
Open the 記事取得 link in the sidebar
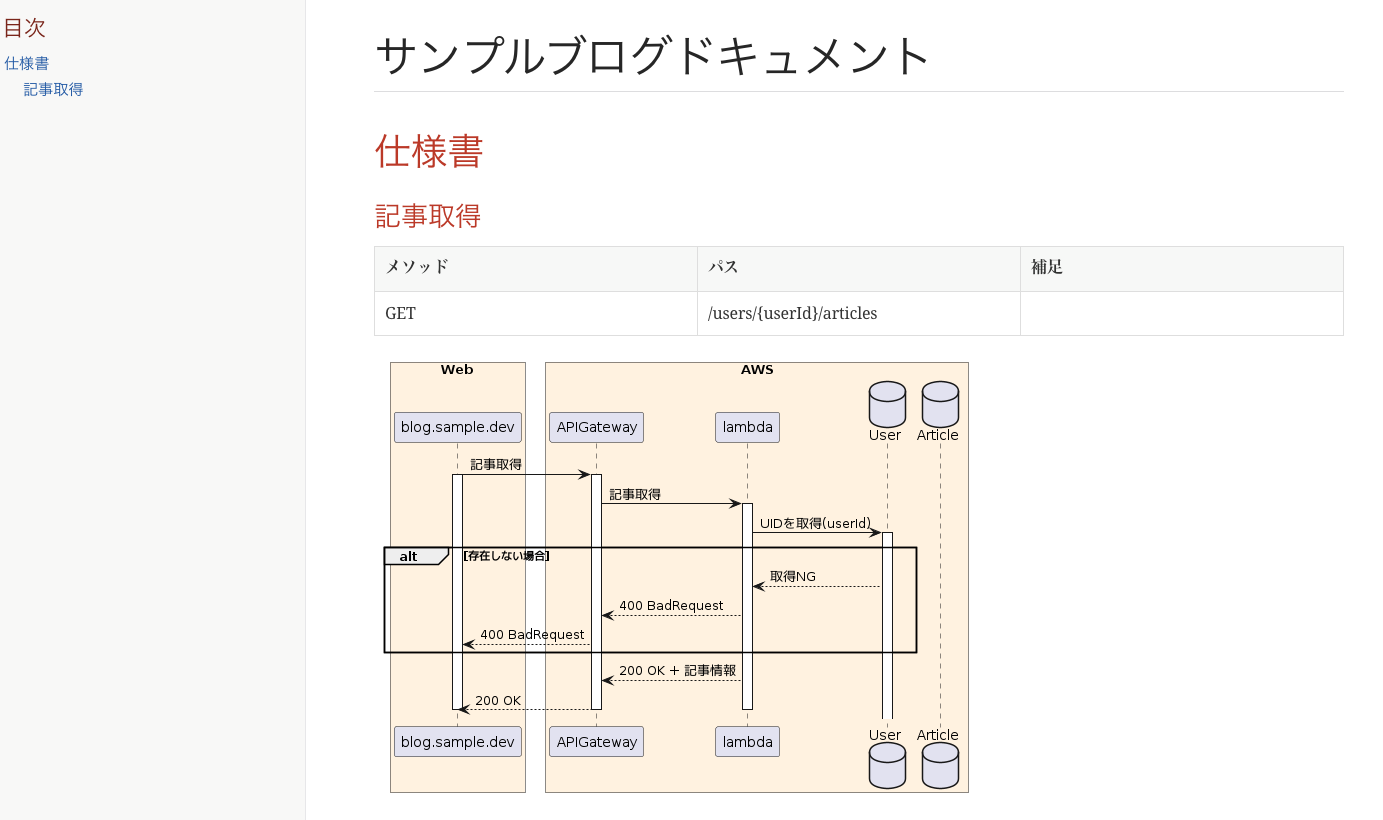53,89
